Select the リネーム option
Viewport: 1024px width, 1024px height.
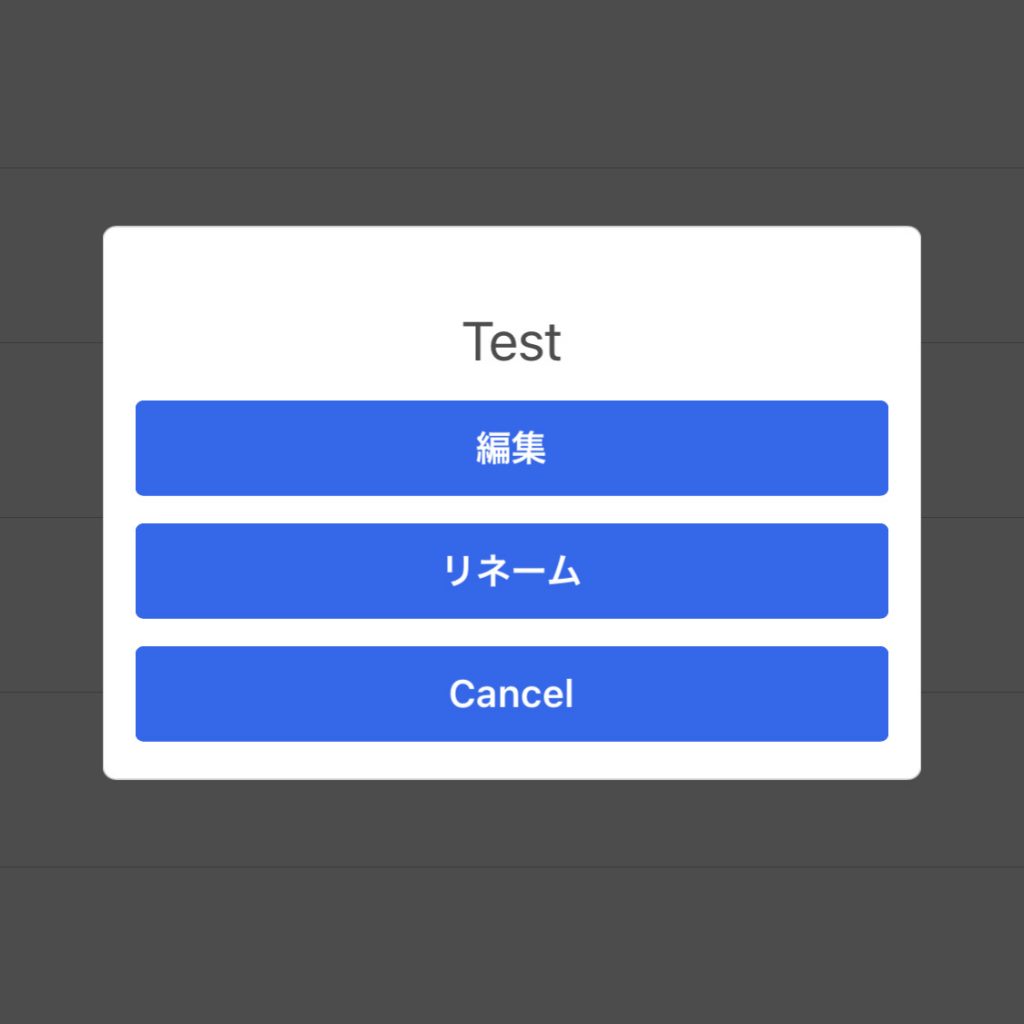click(511, 571)
